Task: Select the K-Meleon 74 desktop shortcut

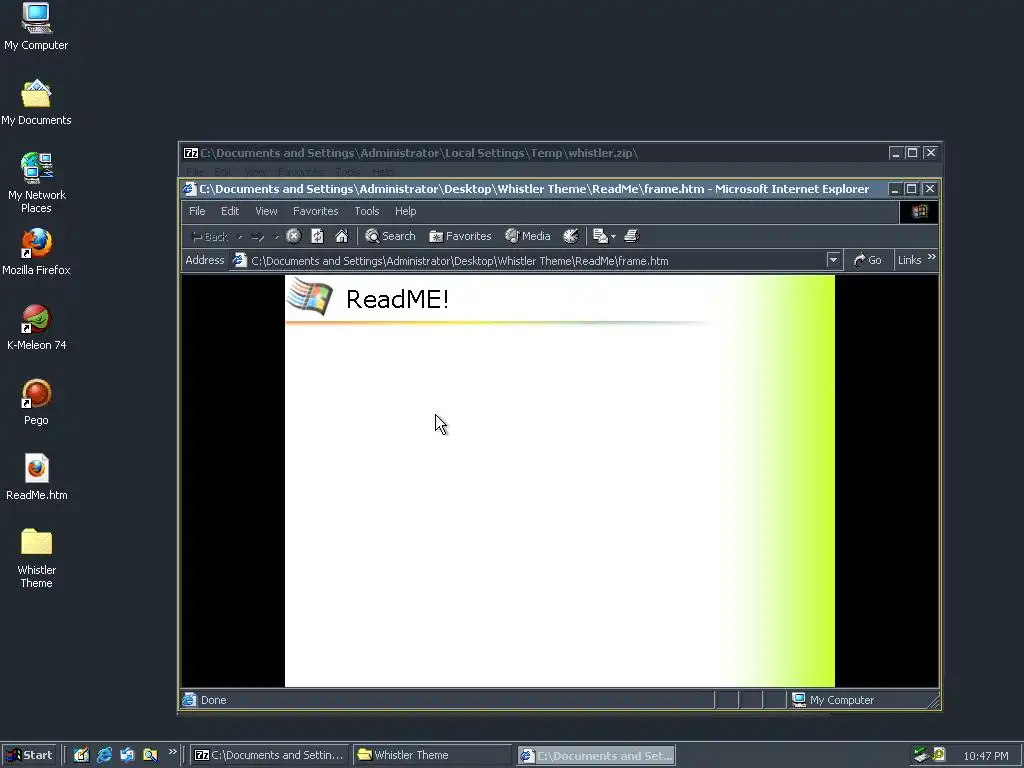Action: click(x=37, y=327)
